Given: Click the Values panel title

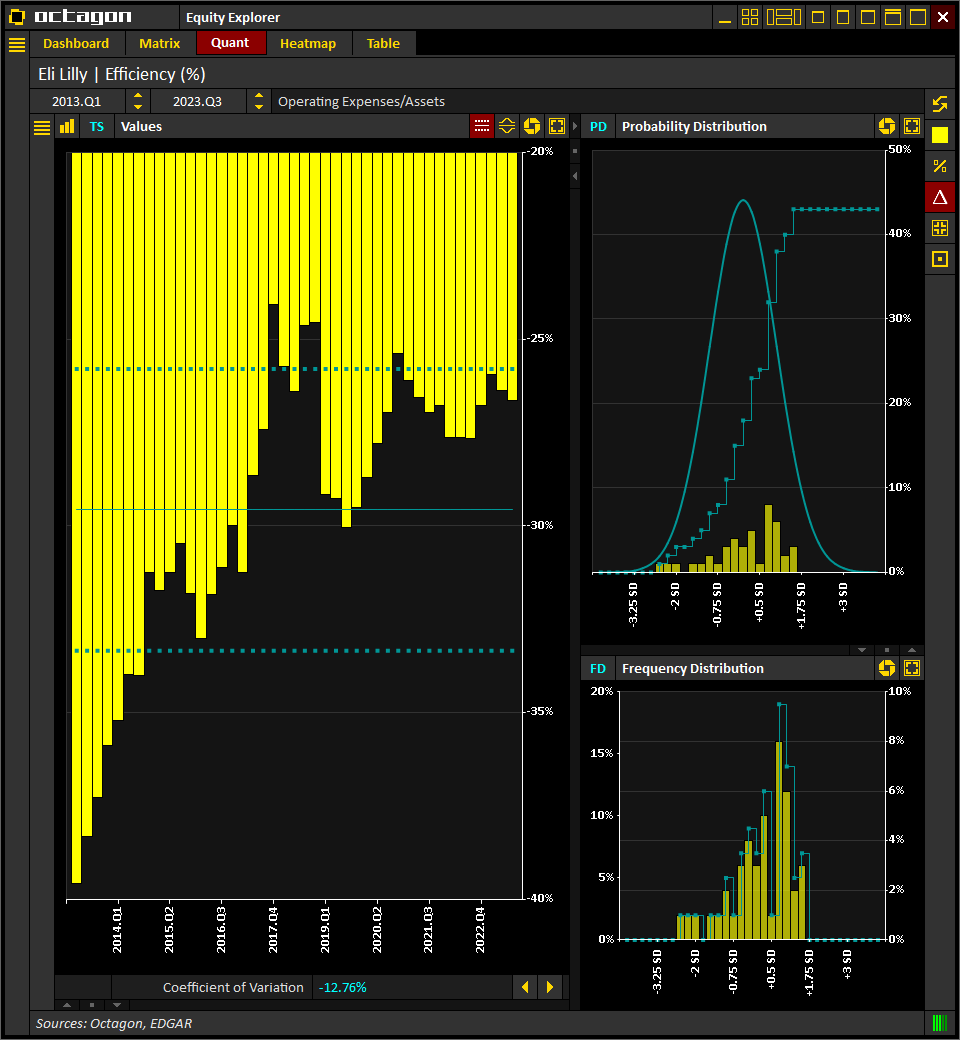Looking at the screenshot, I should coord(141,127).
